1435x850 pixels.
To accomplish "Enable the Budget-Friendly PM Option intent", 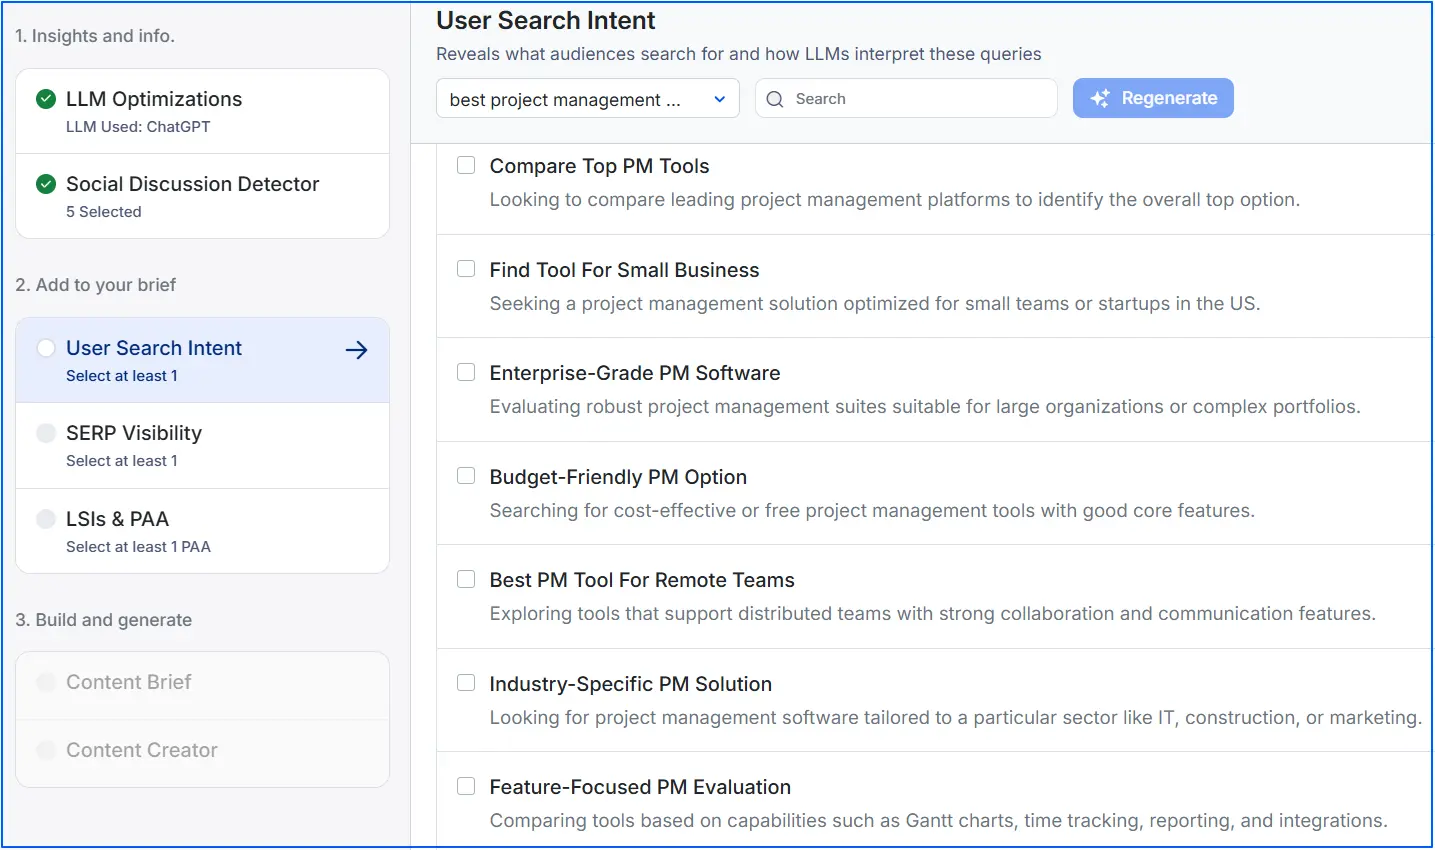I will pos(465,475).
